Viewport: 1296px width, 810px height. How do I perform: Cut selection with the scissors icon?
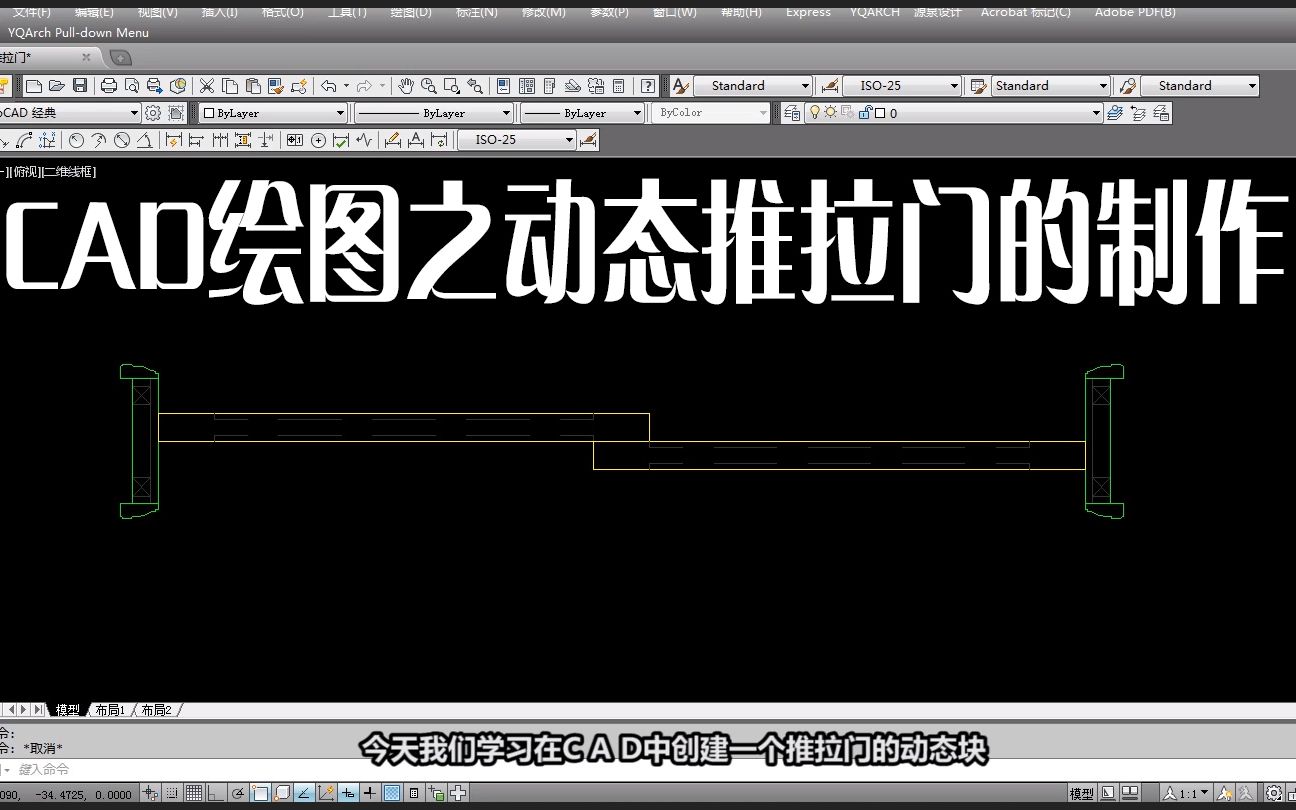click(206, 86)
